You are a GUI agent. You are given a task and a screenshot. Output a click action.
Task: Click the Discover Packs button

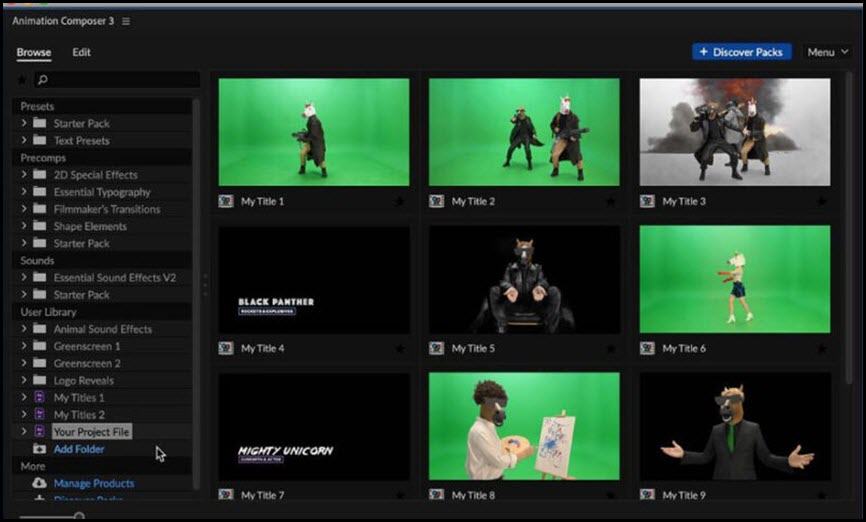point(741,52)
